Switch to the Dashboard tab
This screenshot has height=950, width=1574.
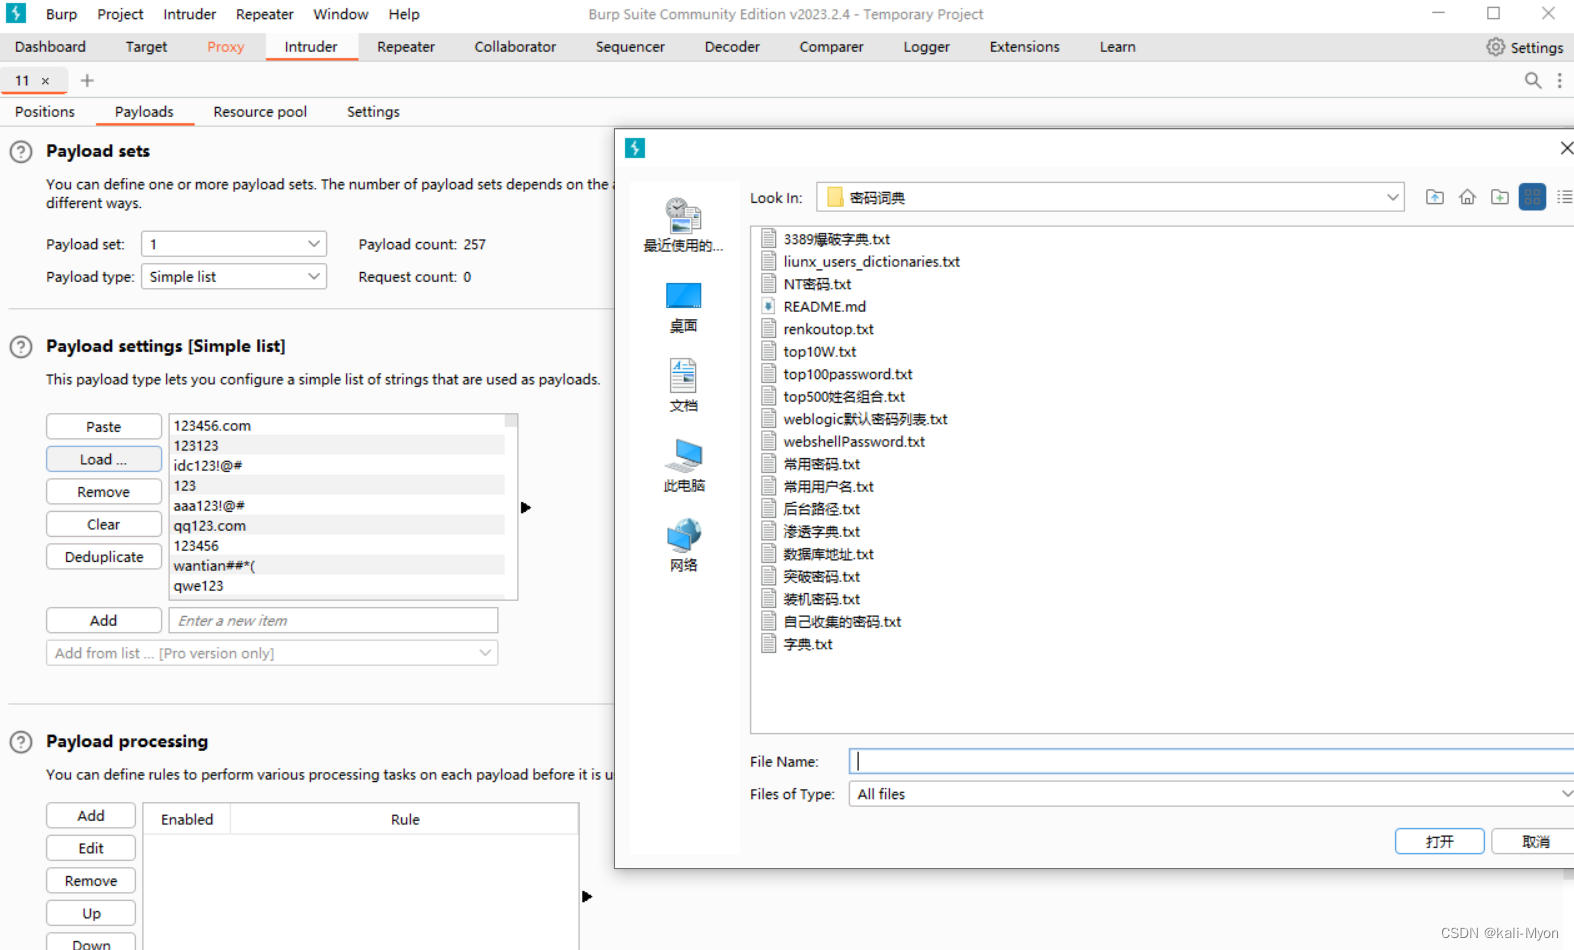coord(50,47)
